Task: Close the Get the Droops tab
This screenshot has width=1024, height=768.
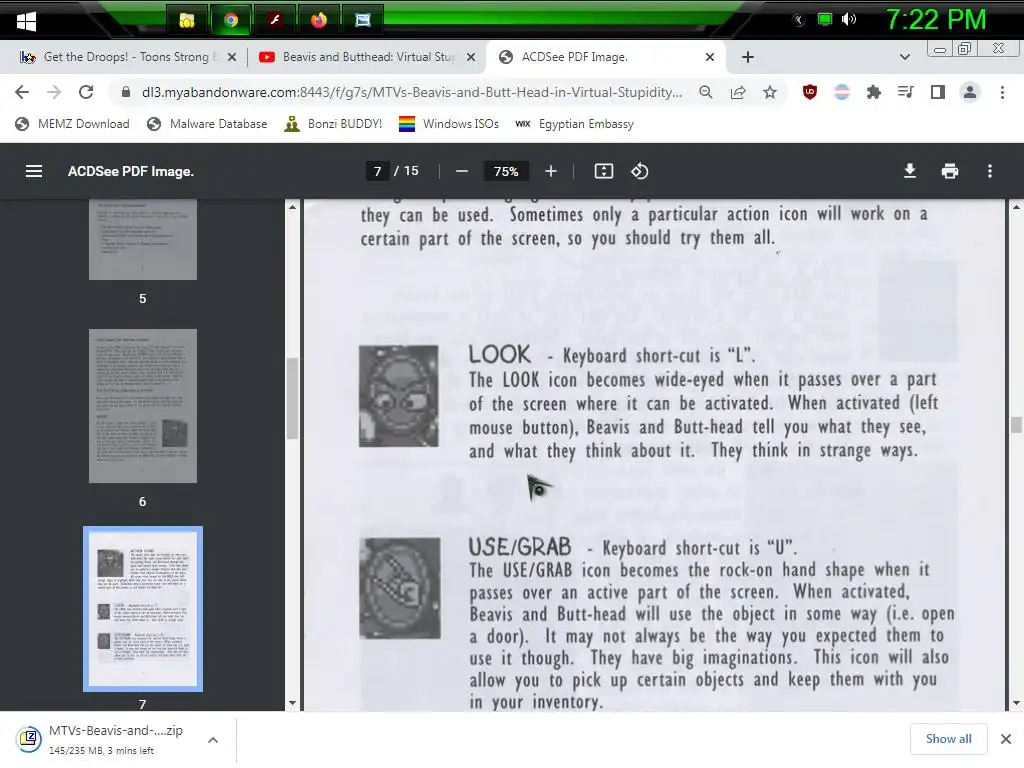Action: pyautogui.click(x=232, y=57)
